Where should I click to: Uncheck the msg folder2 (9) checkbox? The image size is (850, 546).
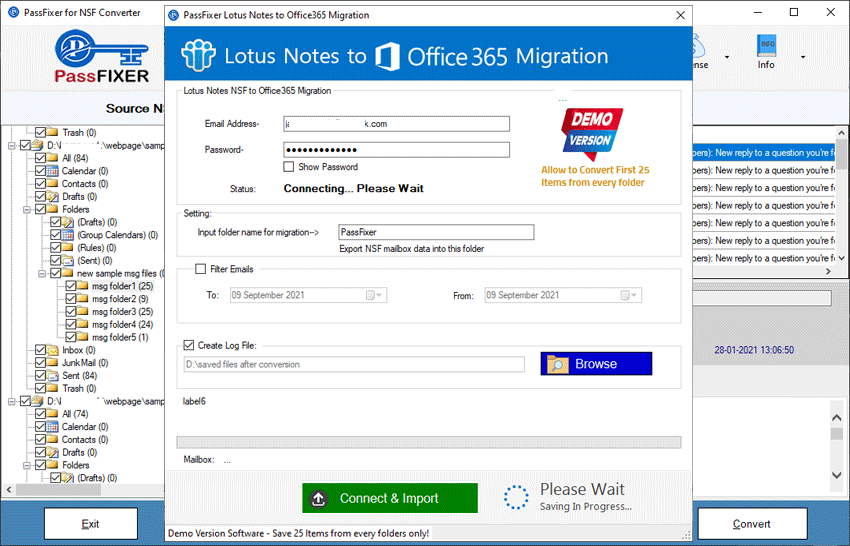click(x=70, y=299)
